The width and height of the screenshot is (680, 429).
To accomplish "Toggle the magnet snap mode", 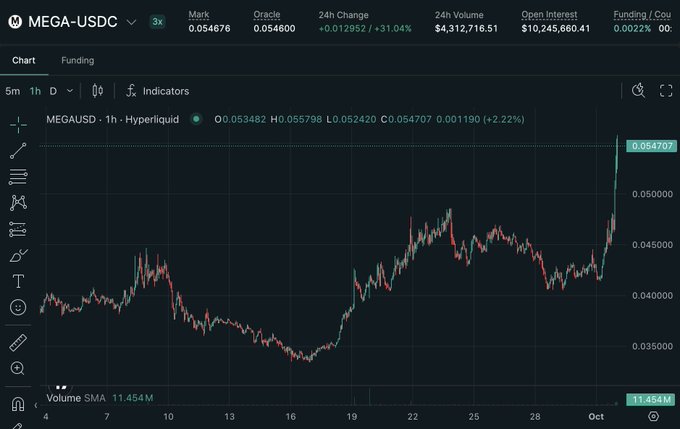I will pos(18,404).
